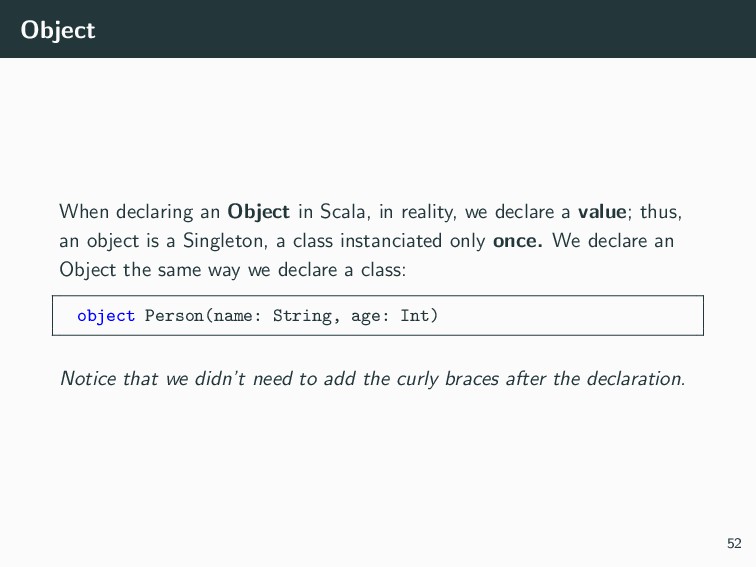Click "Int" type in the code
756x567 pixels.
pyautogui.click(x=415, y=316)
